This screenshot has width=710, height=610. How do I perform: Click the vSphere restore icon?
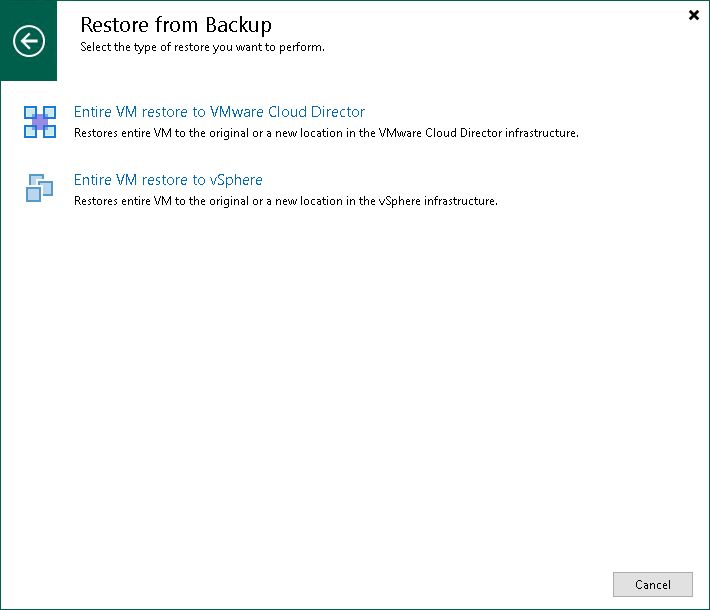click(x=40, y=189)
